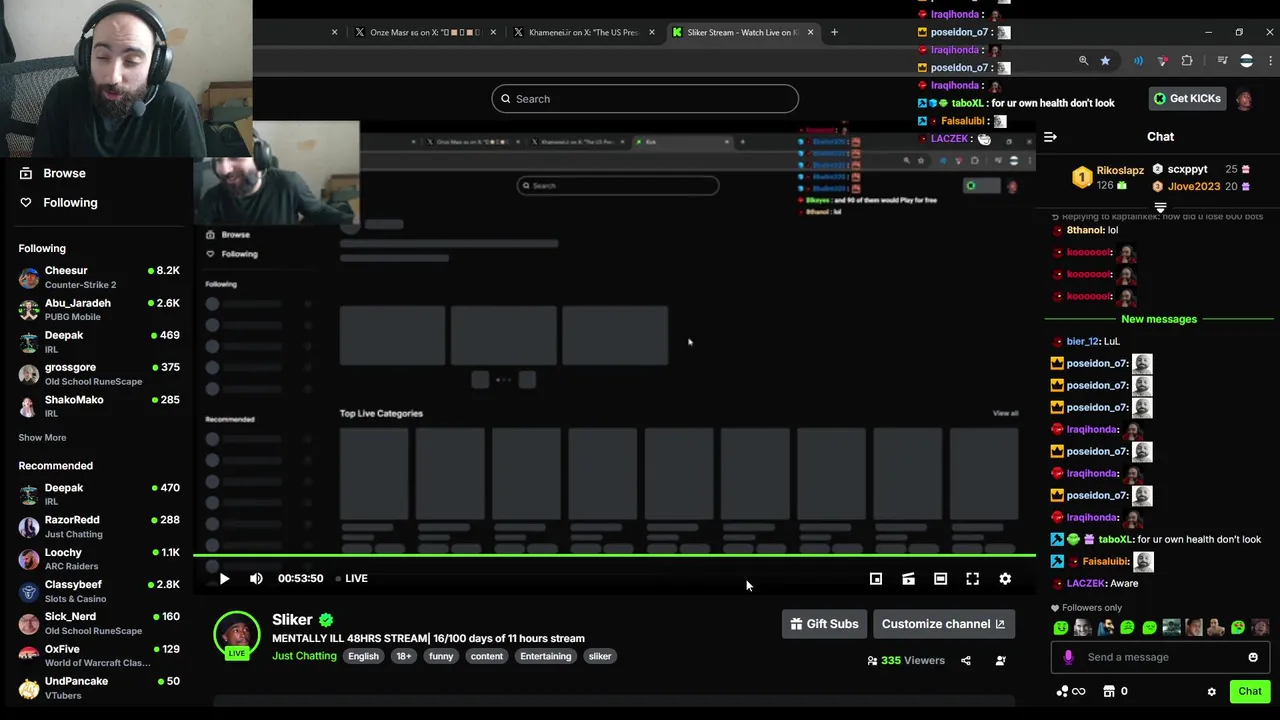Click the Send a message field
1280x720 pixels.
point(1160,657)
